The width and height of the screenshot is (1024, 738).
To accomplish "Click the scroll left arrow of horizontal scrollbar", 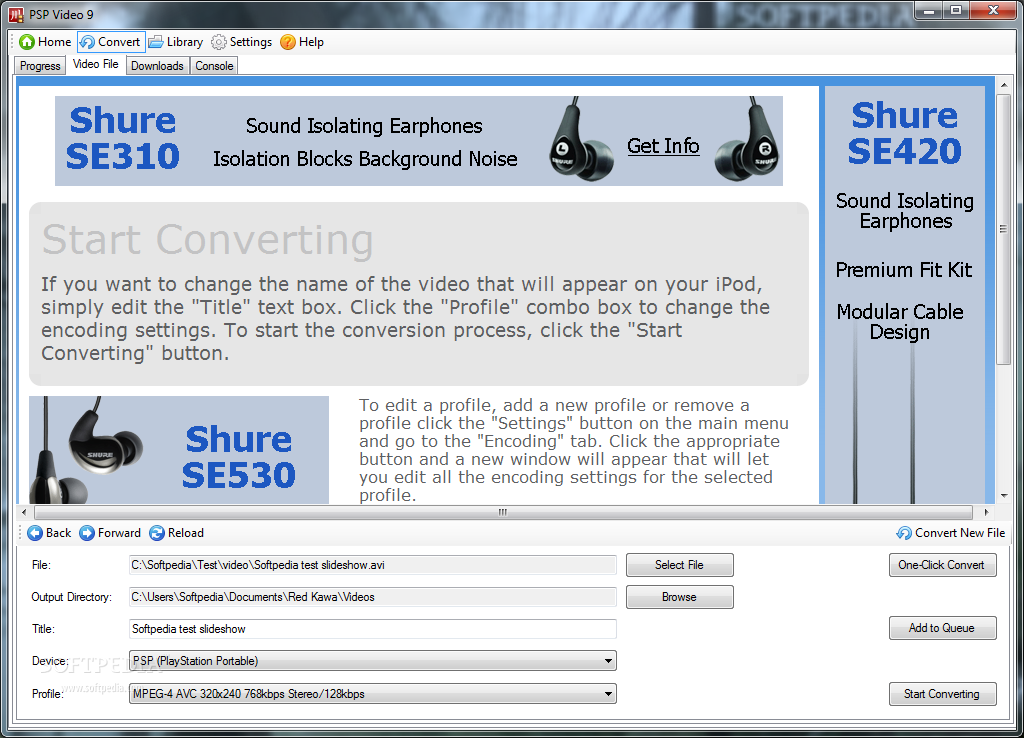I will click(x=24, y=512).
